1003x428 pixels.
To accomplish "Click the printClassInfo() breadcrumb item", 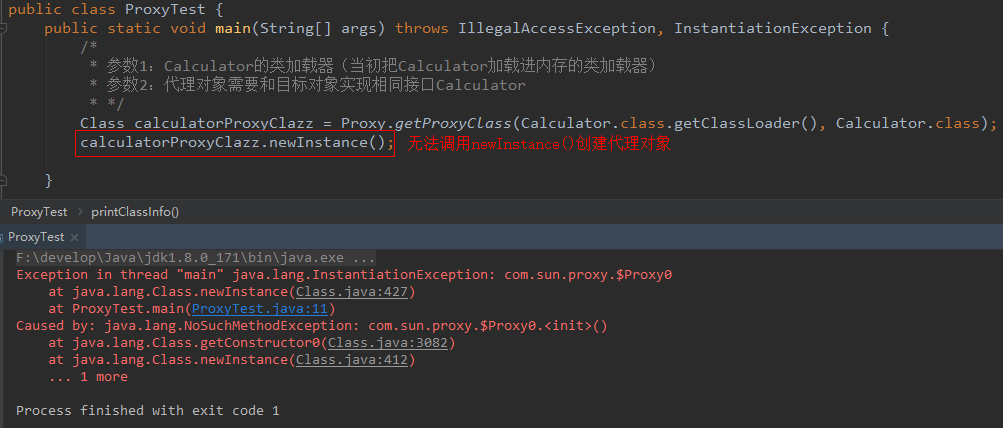I will (135, 212).
